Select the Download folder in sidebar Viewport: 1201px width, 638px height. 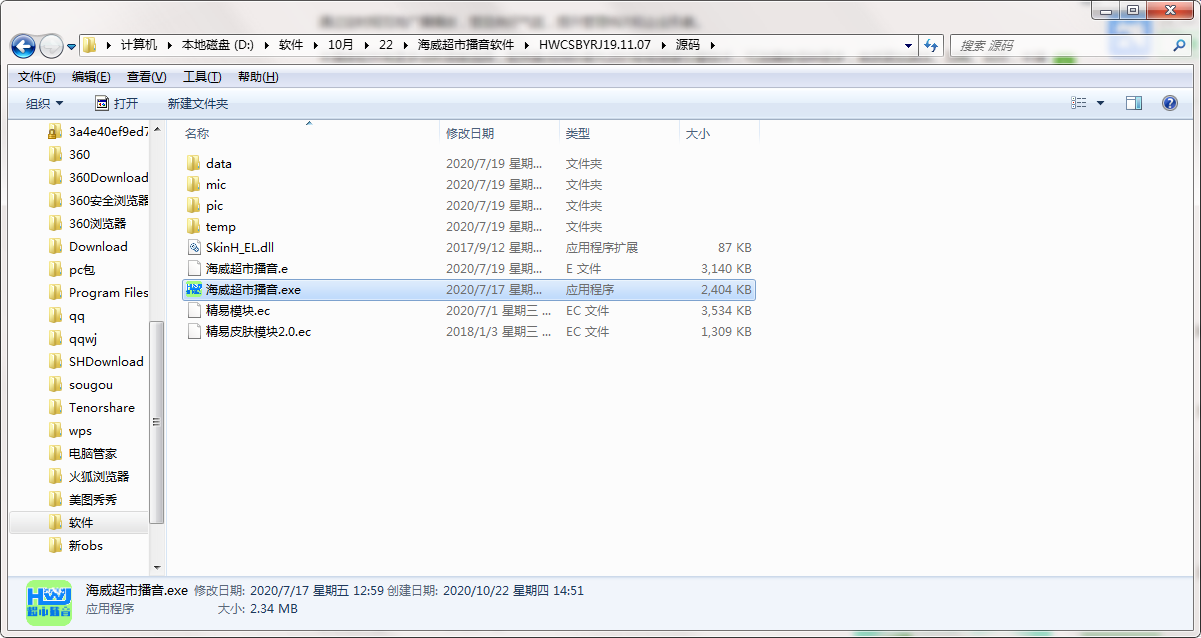pyautogui.click(x=88, y=246)
